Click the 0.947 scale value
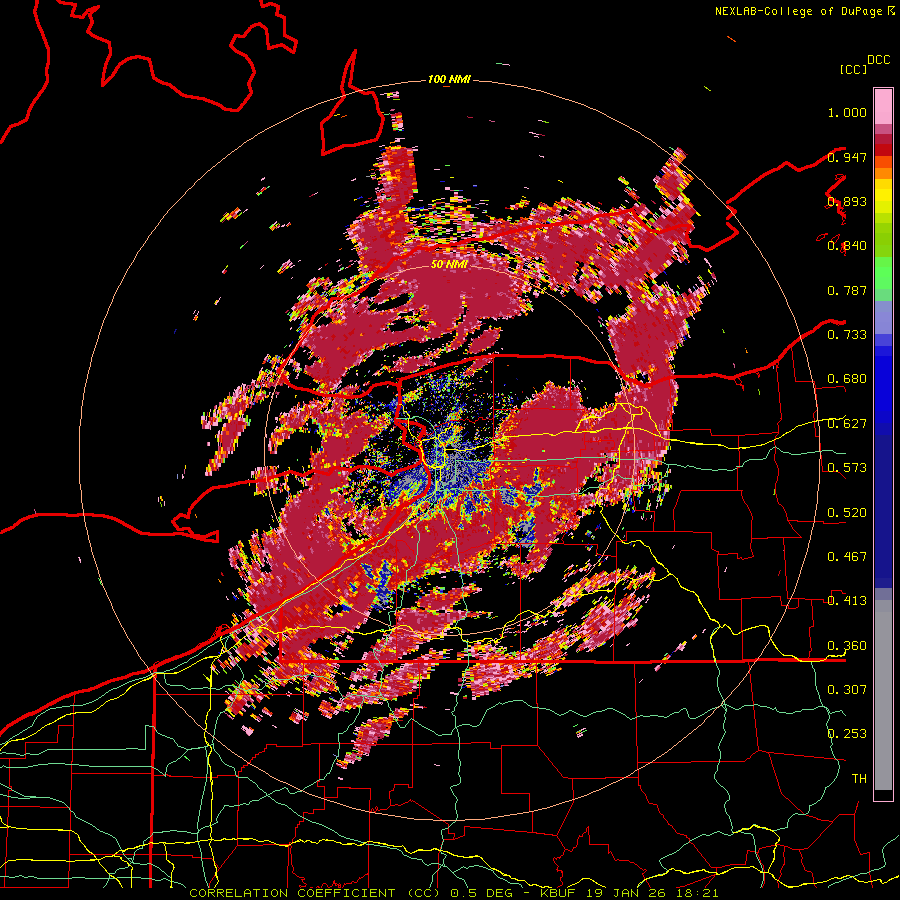This screenshot has height=900, width=900. click(x=847, y=157)
